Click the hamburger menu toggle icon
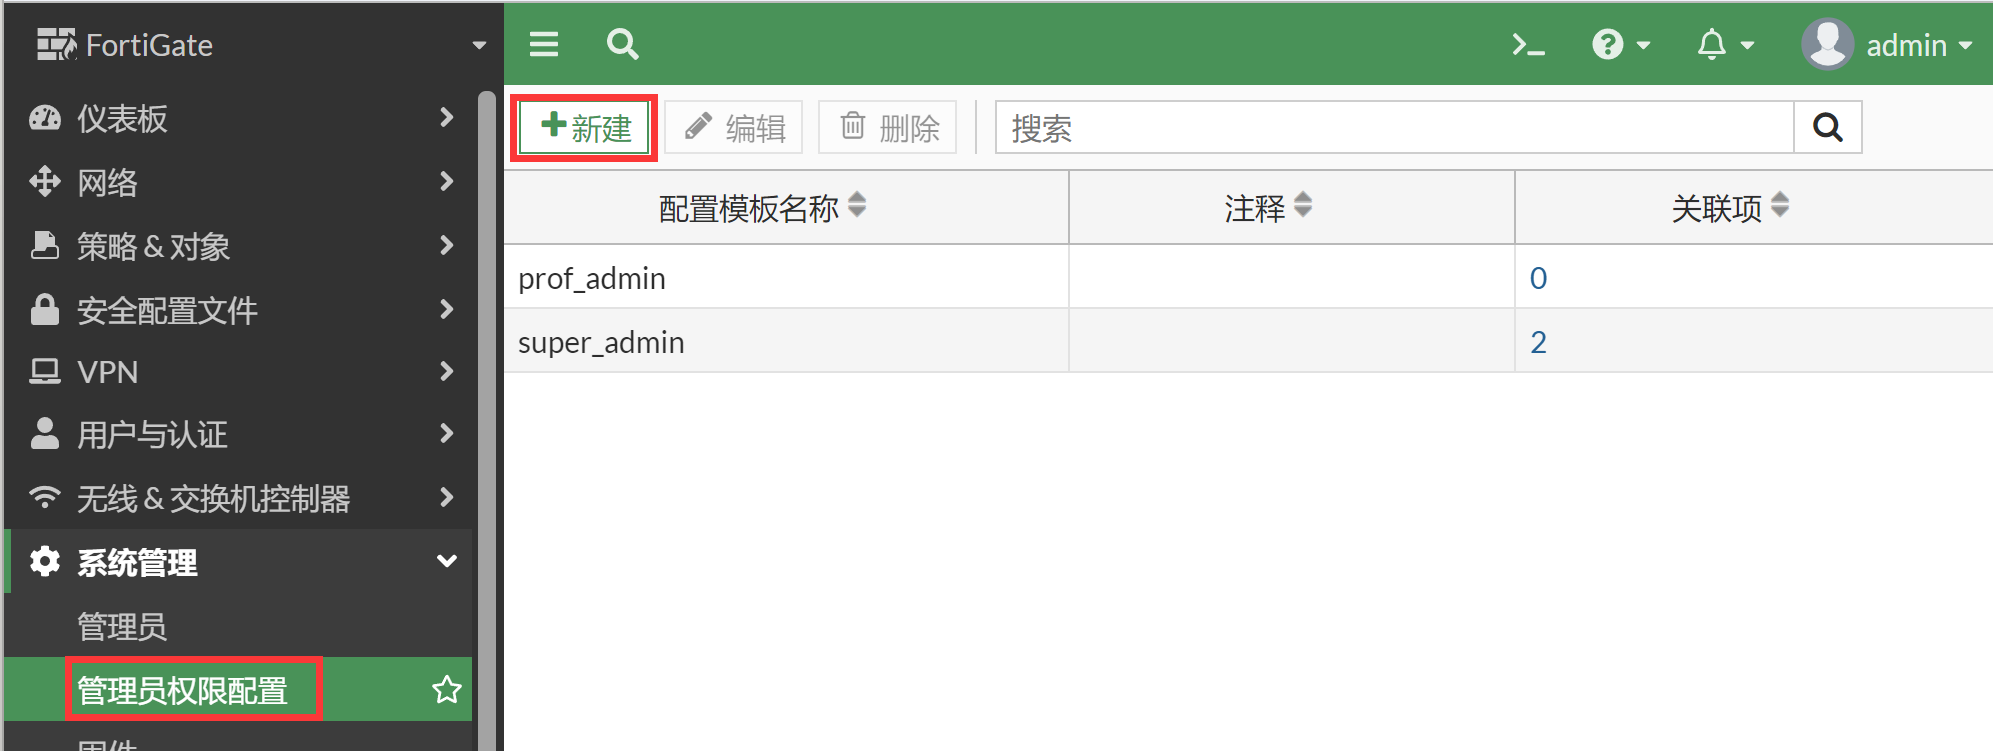 544,44
